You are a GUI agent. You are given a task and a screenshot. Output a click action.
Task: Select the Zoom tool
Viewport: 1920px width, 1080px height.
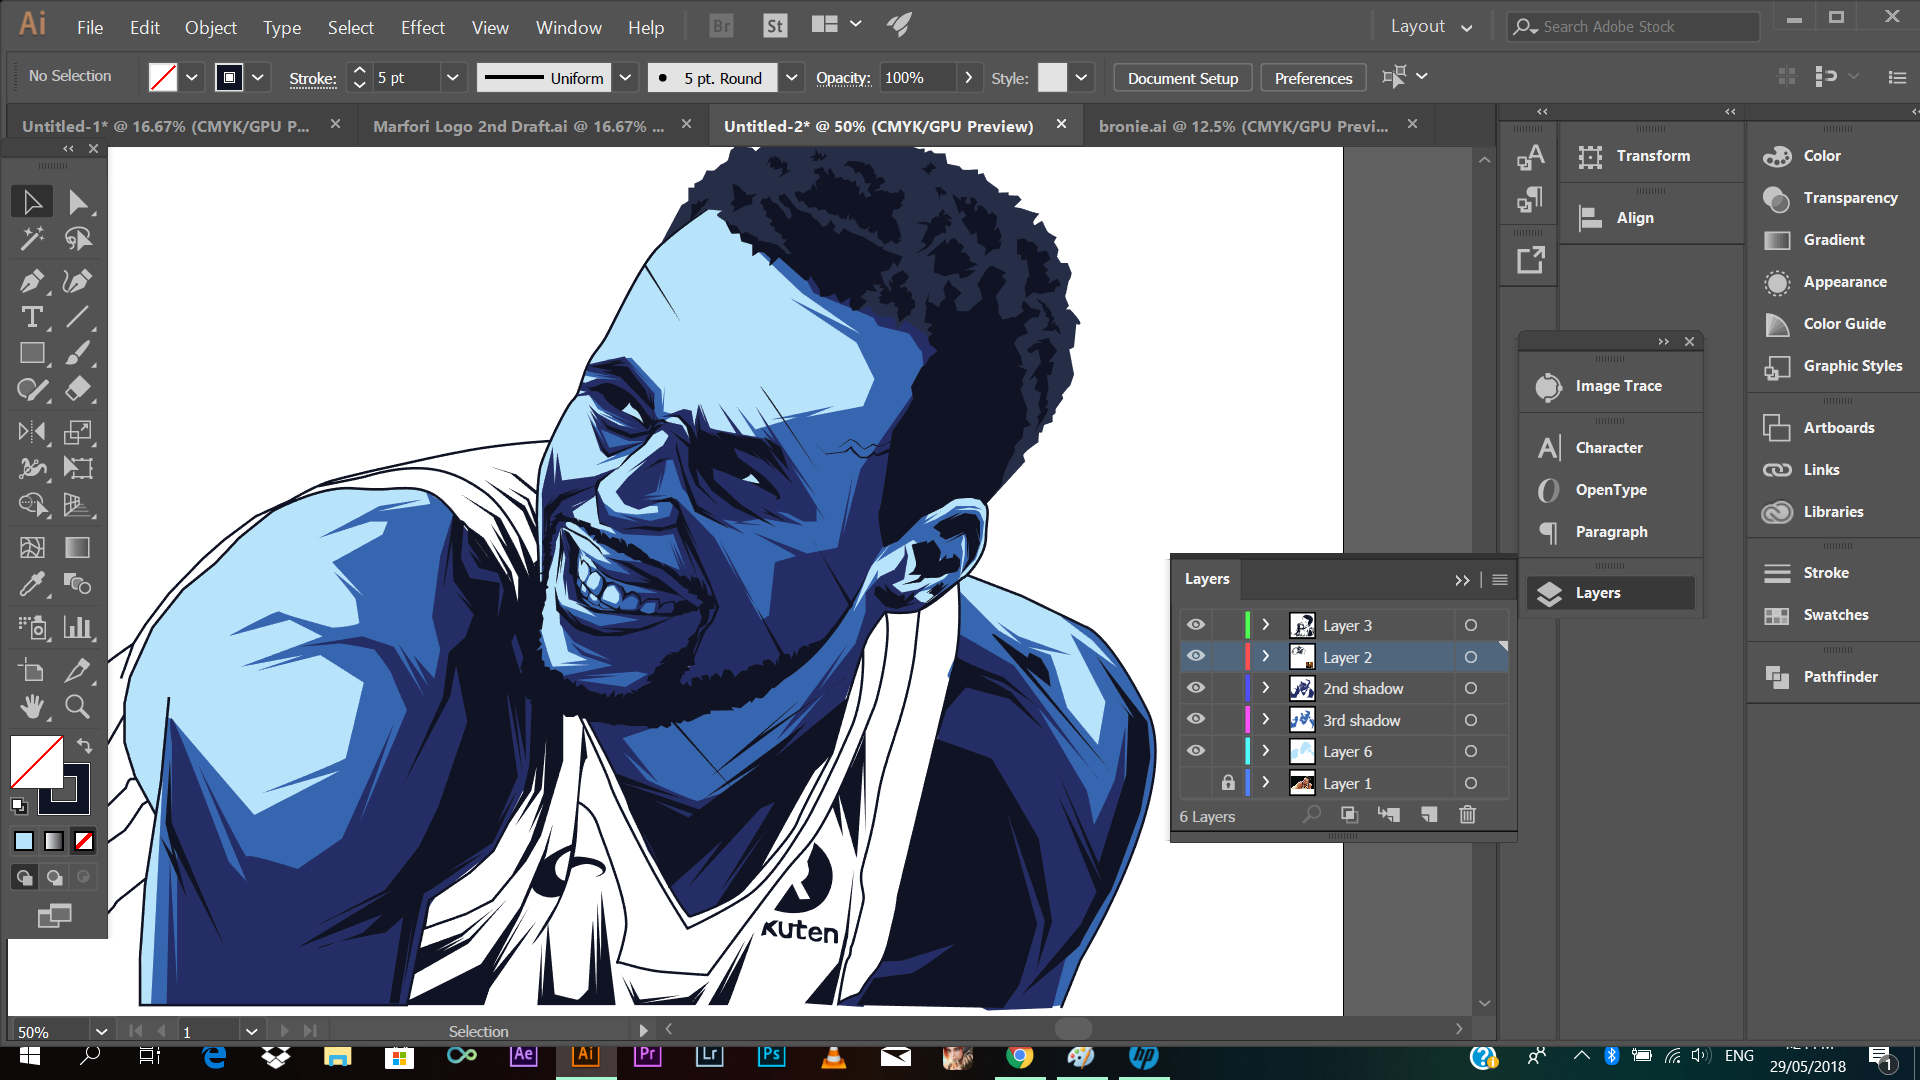[x=78, y=706]
